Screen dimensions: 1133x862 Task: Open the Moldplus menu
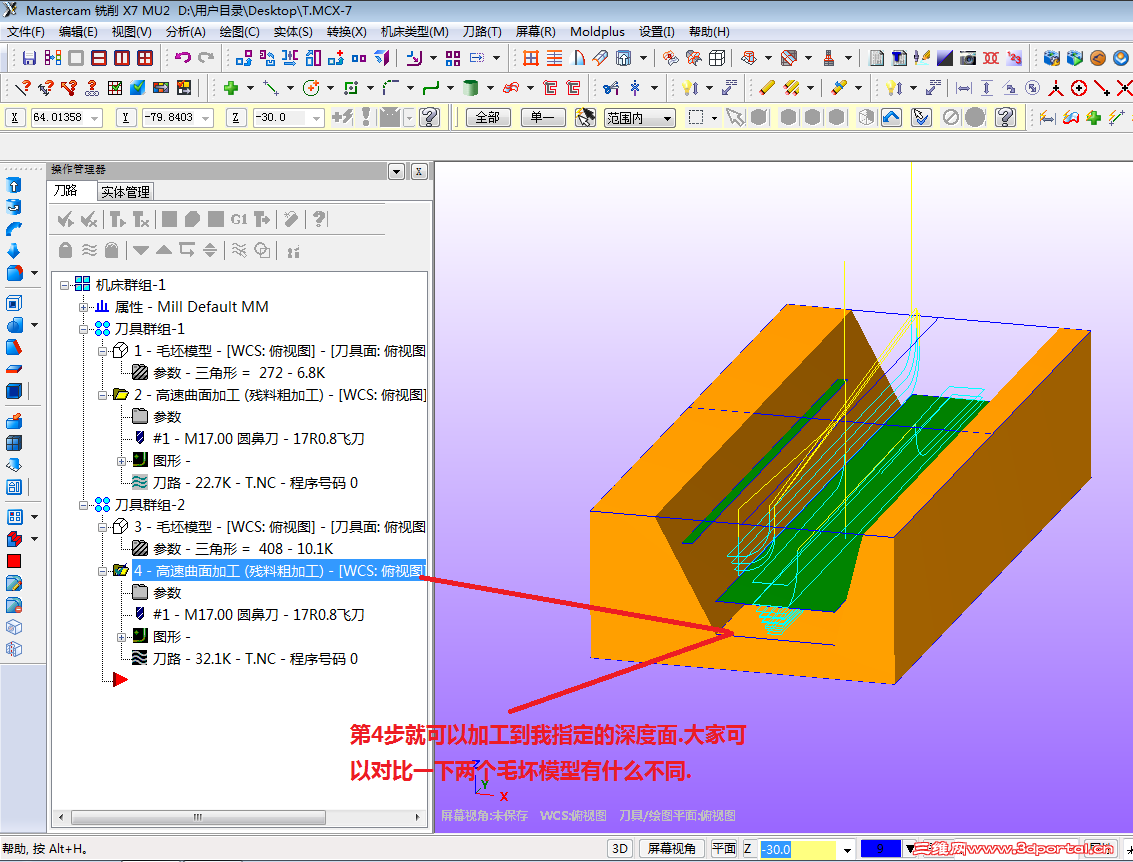pyautogui.click(x=597, y=32)
